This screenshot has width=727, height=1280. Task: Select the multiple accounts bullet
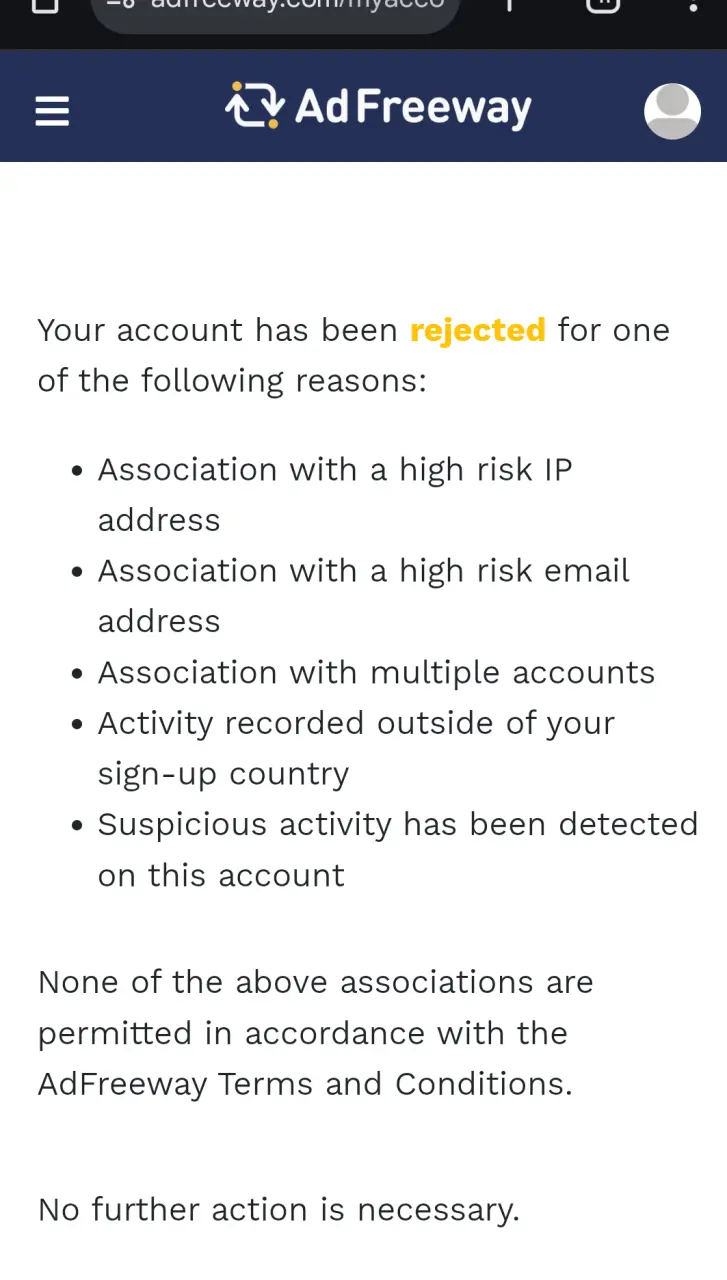click(376, 672)
